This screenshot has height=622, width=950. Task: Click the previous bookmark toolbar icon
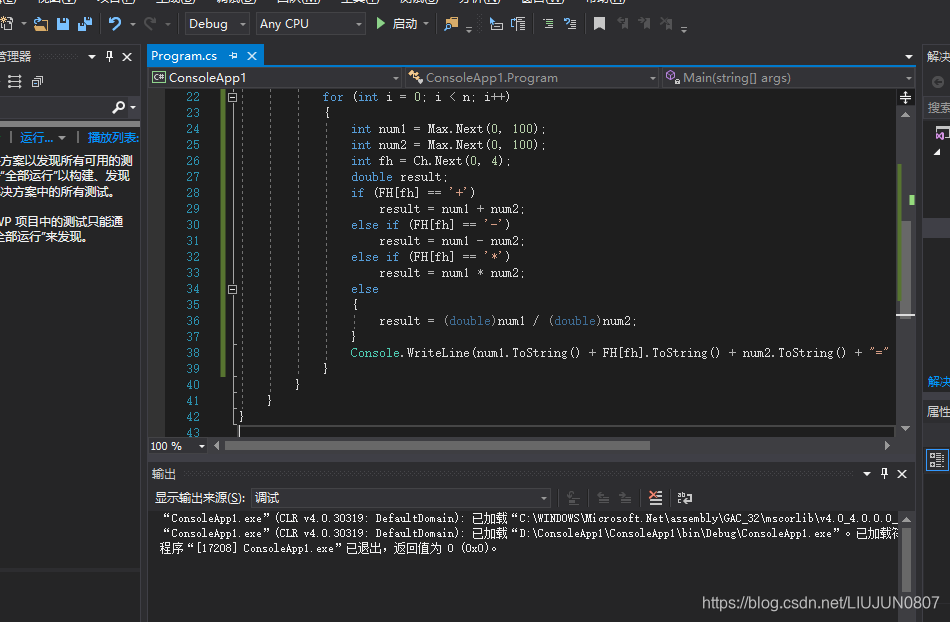(x=622, y=24)
